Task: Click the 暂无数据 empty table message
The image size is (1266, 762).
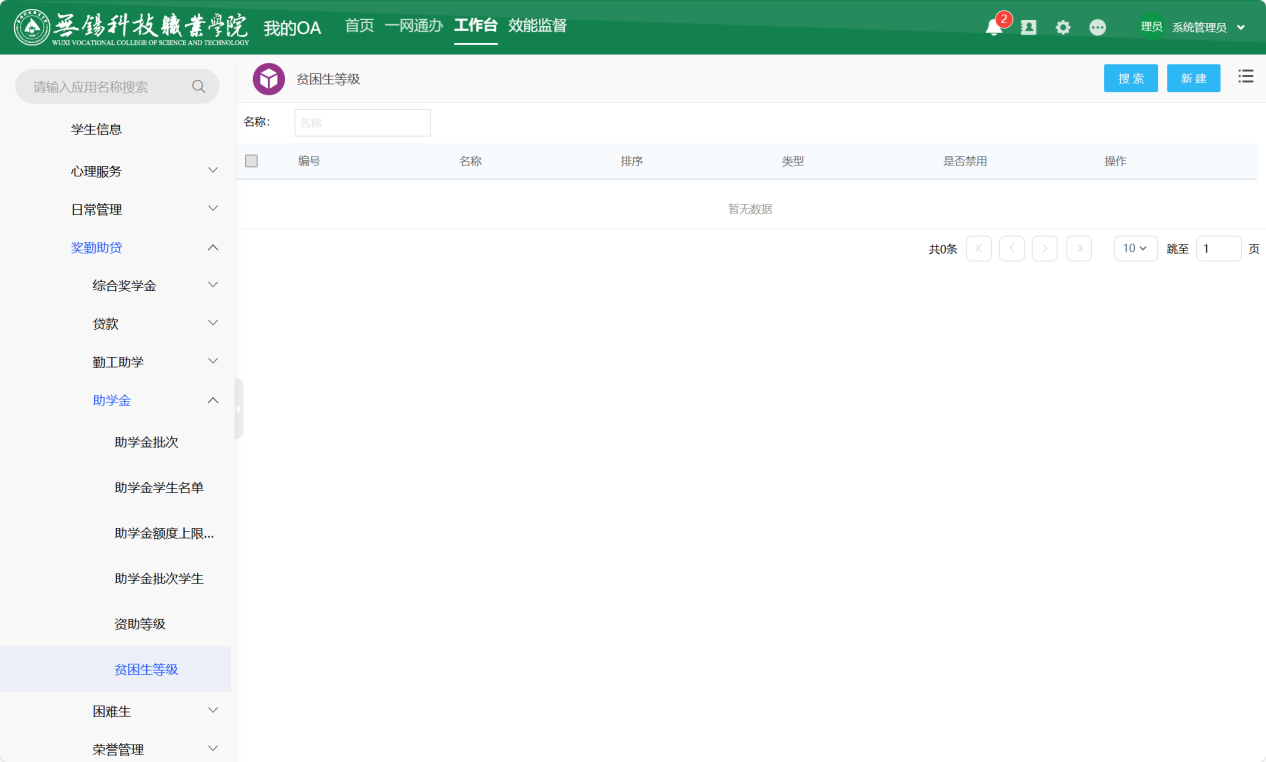Action: click(750, 209)
